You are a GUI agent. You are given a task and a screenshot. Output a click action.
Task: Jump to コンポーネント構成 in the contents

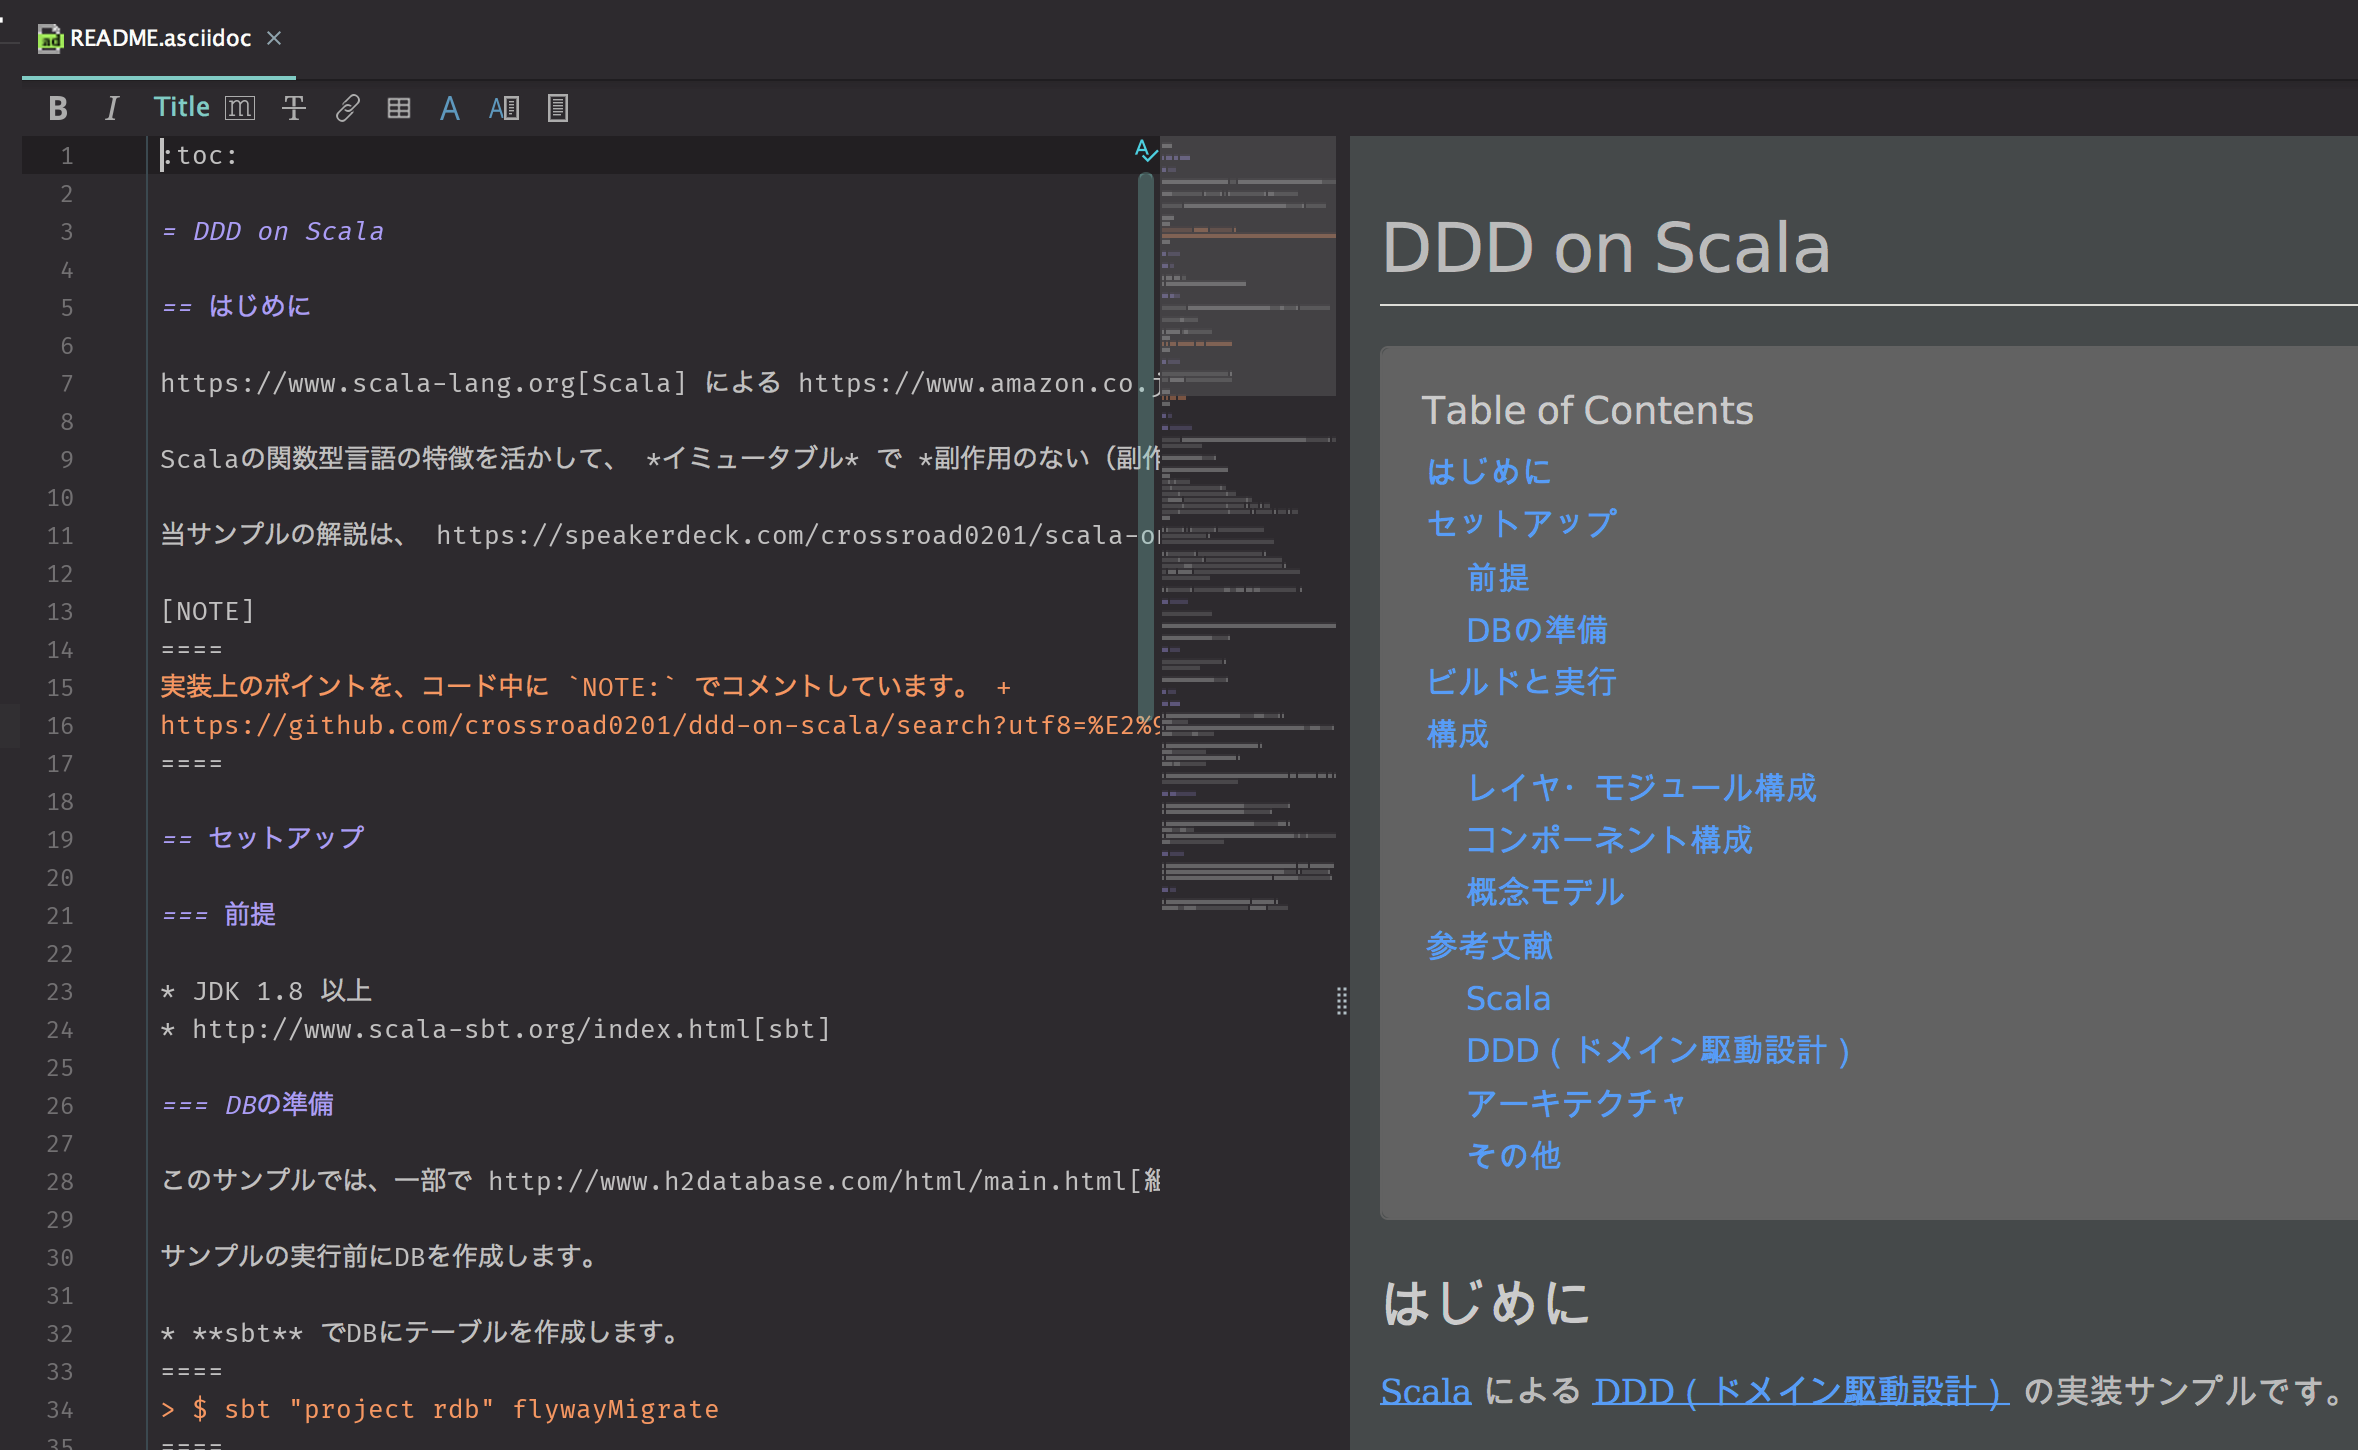click(x=1609, y=840)
